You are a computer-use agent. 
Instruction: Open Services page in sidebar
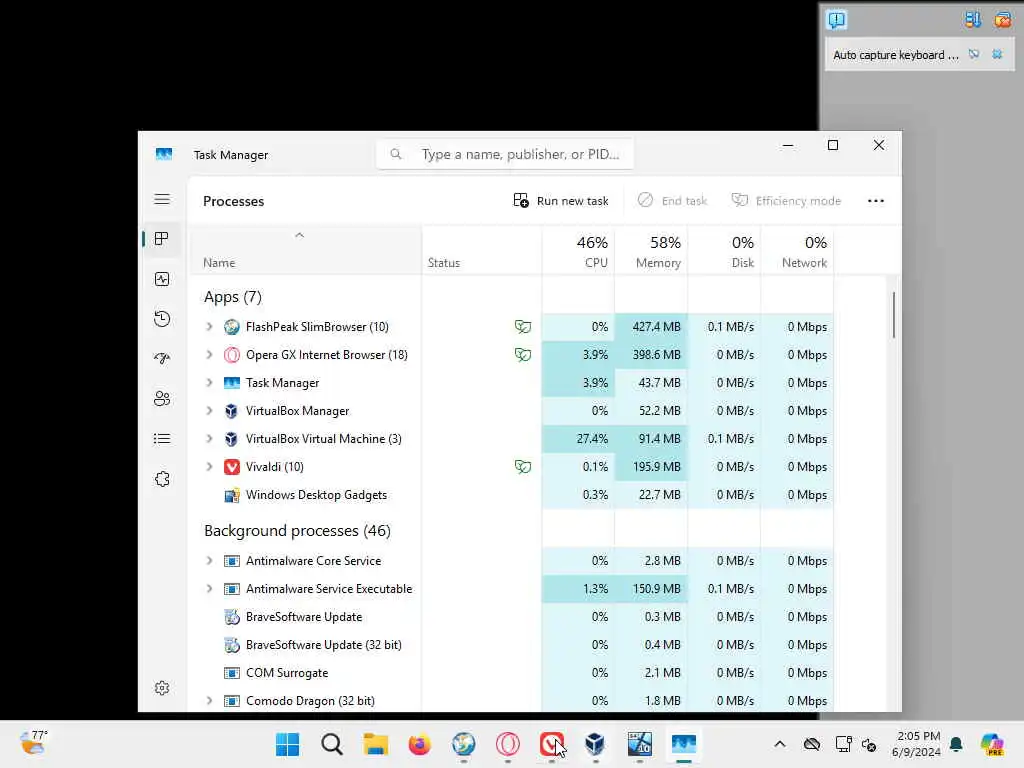point(162,479)
